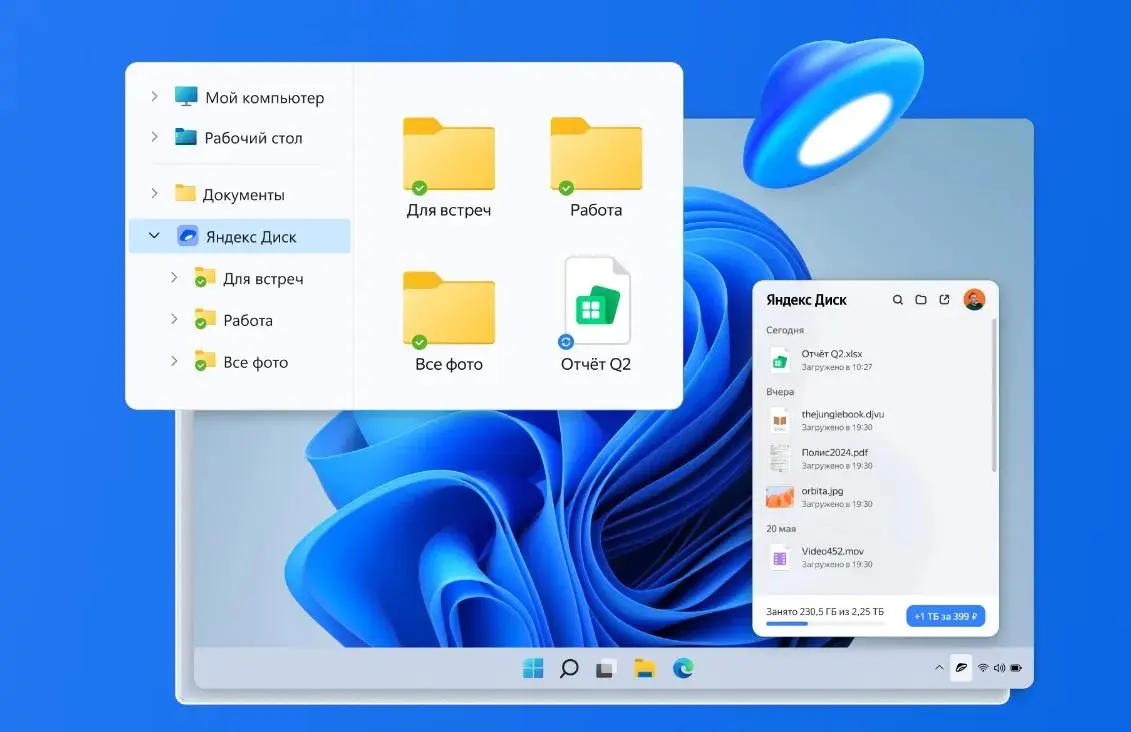Open the user avatar in Яндекс Диск panel
This screenshot has height=732, width=1131.
[974, 299]
